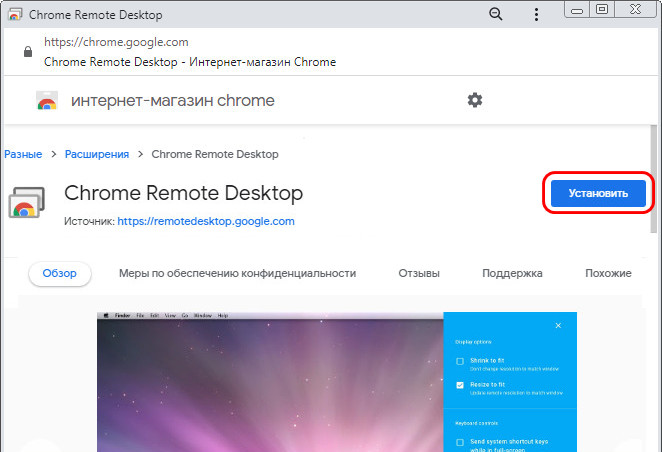Screen dimensions: 662x452
Task: Switch to the Отзывы tab
Action: click(419, 273)
